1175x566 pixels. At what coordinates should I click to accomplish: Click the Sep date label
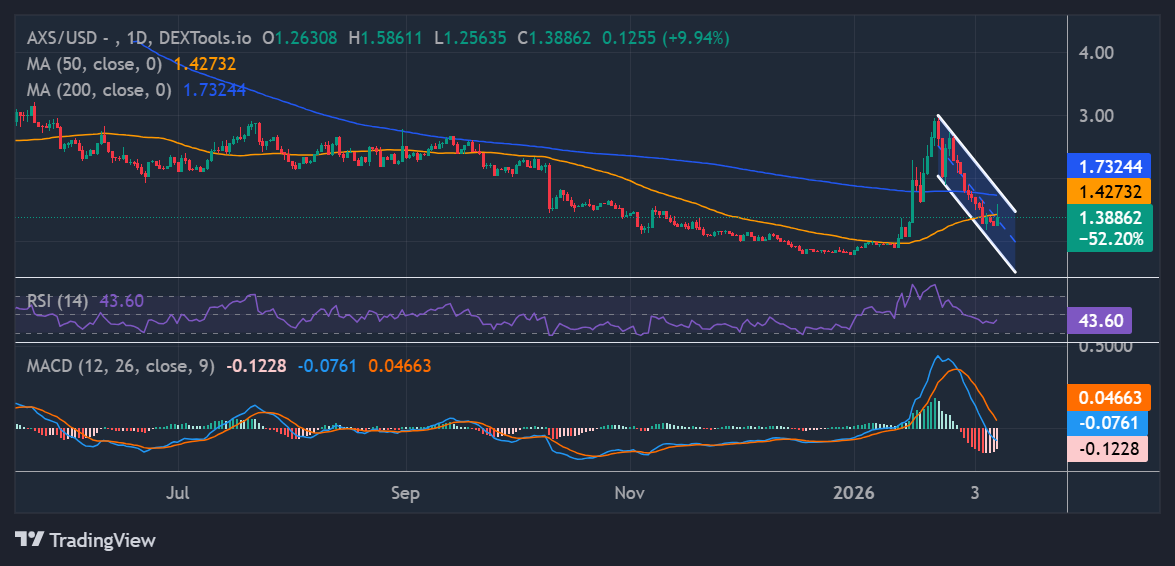[405, 494]
